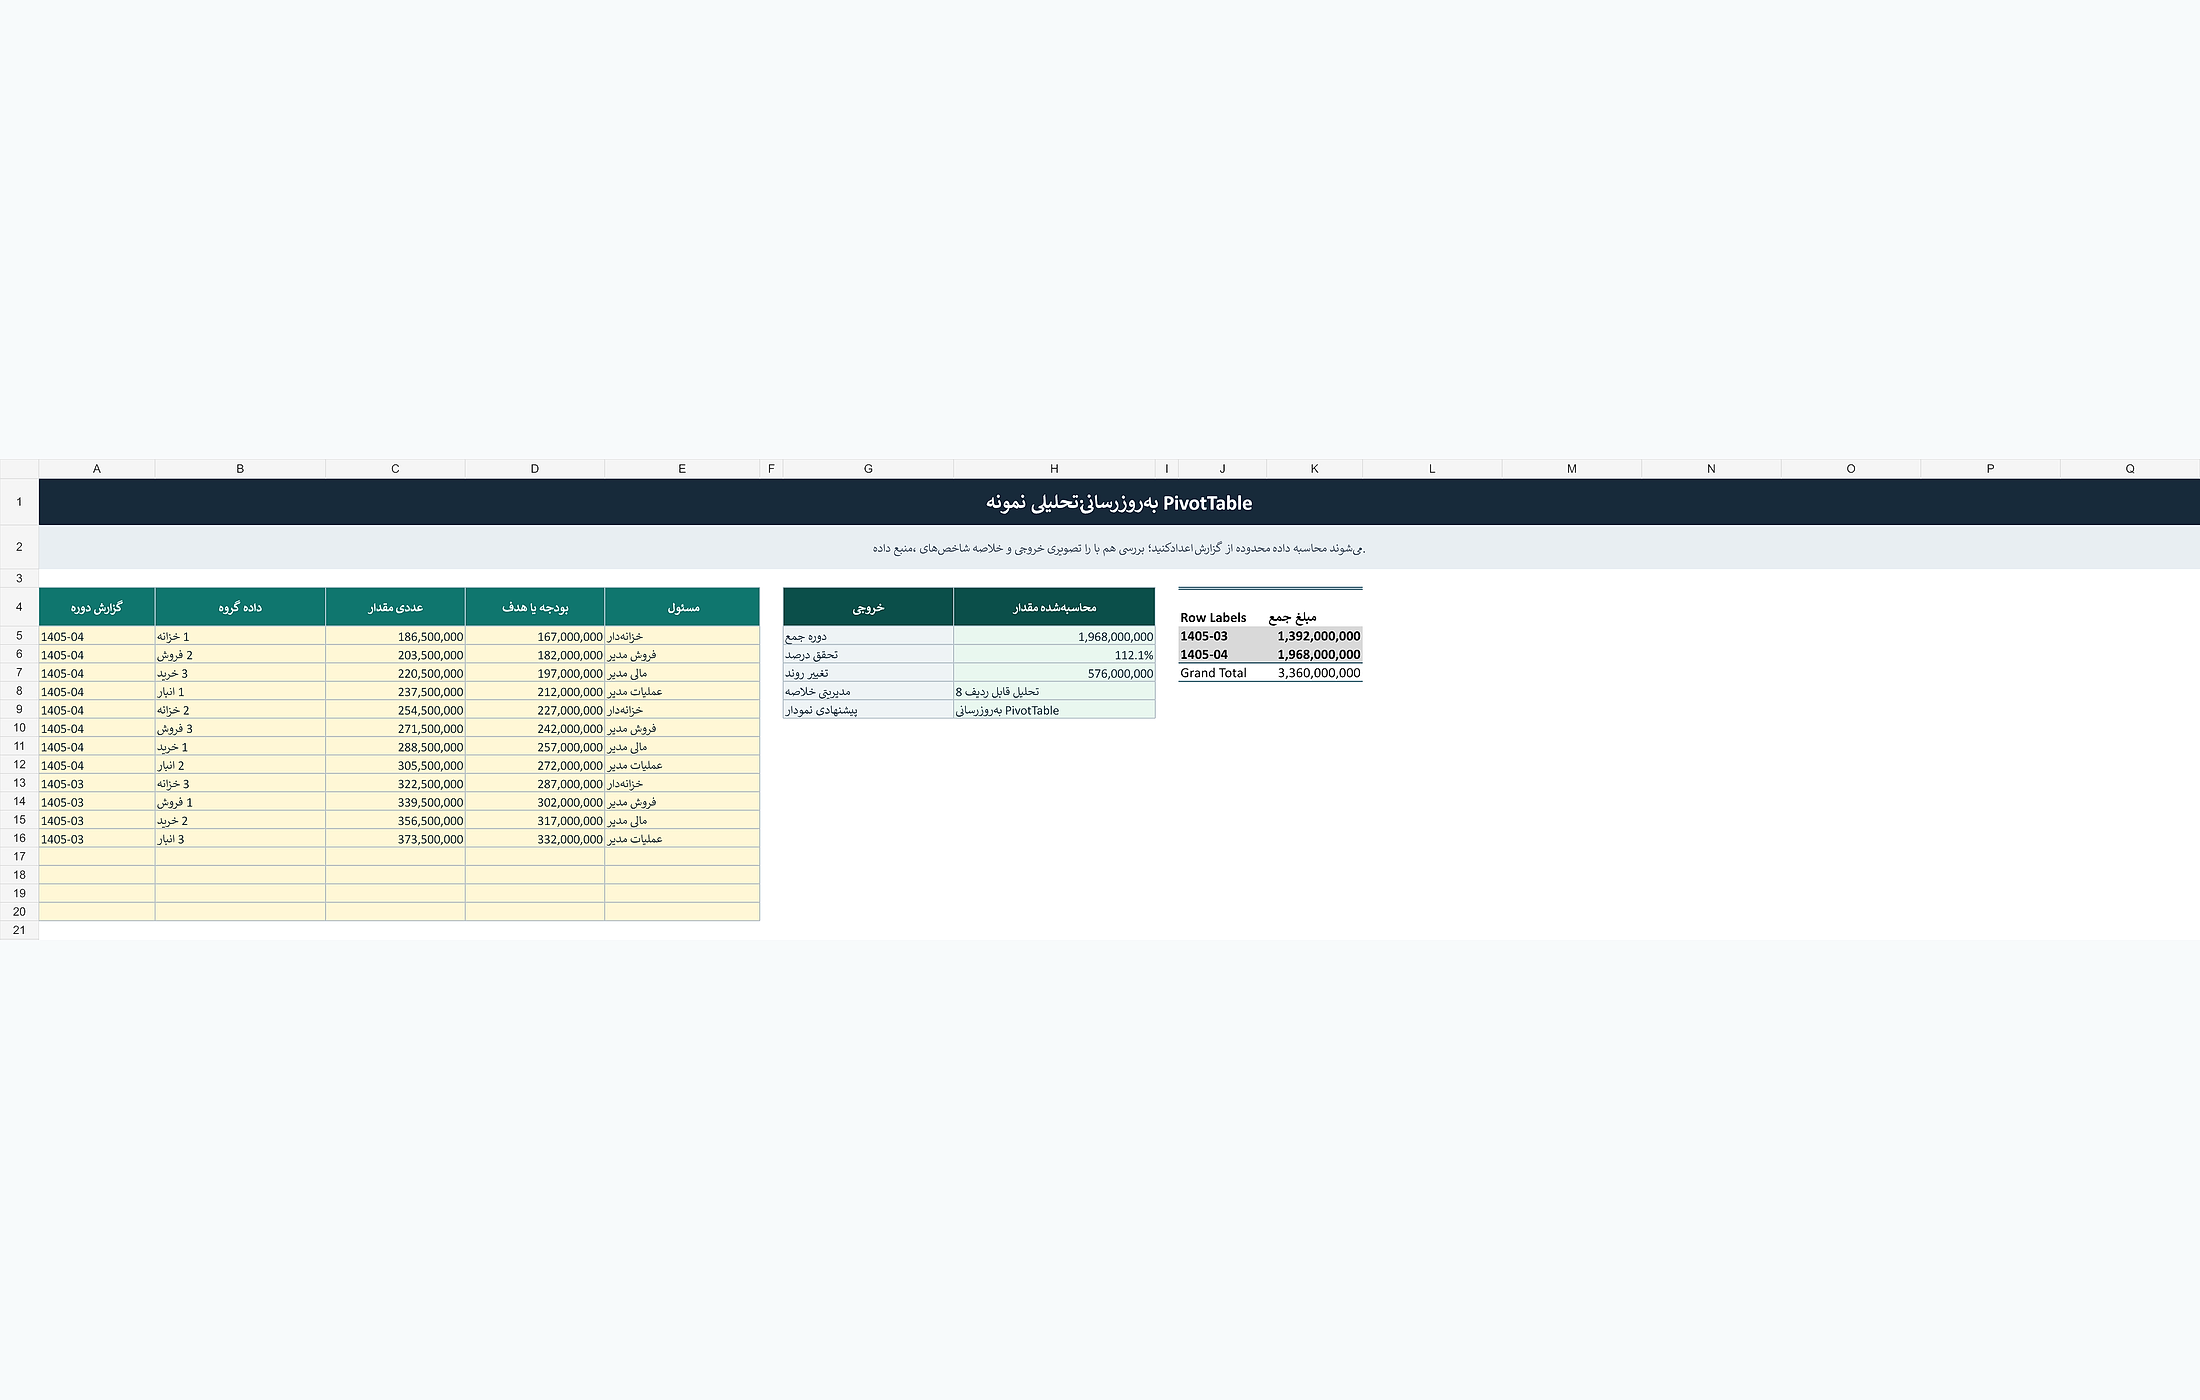Select the cell with 237,500,000
This screenshot has width=2200, height=1400.
(x=395, y=691)
